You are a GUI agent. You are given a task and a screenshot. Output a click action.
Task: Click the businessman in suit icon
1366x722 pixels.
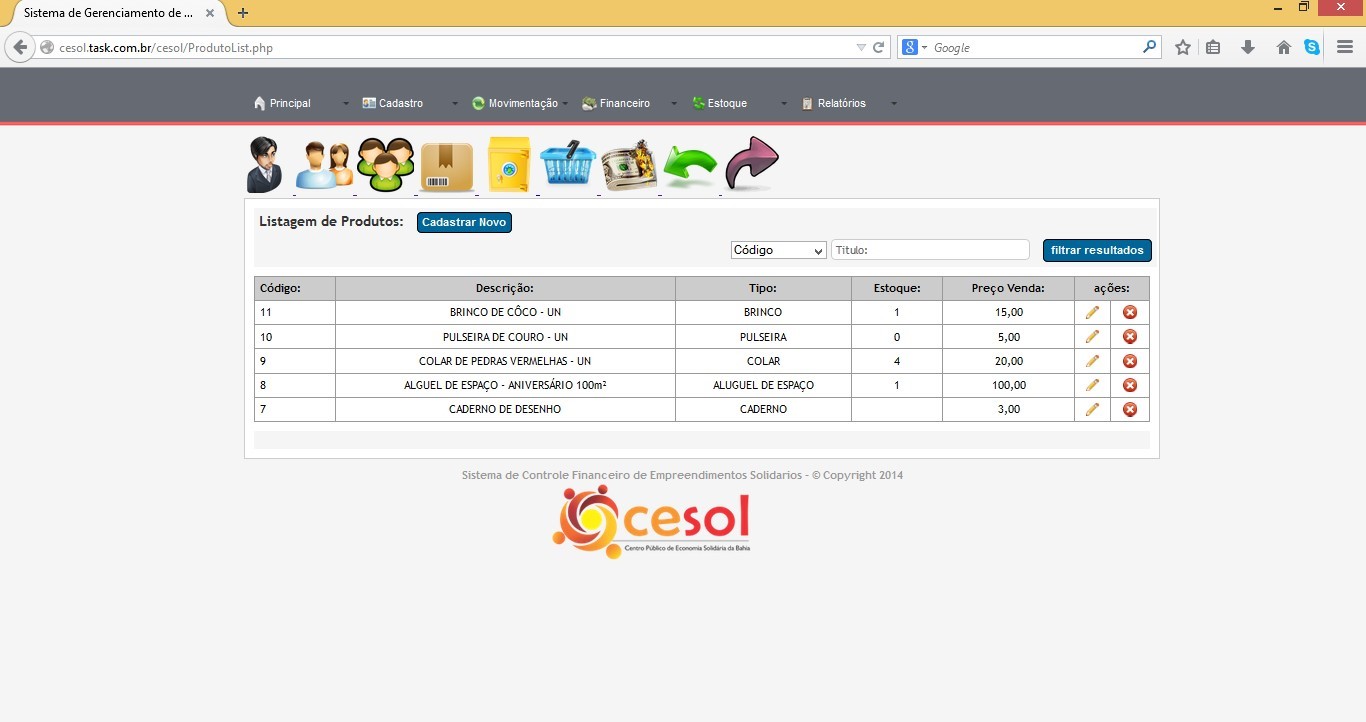click(x=265, y=165)
